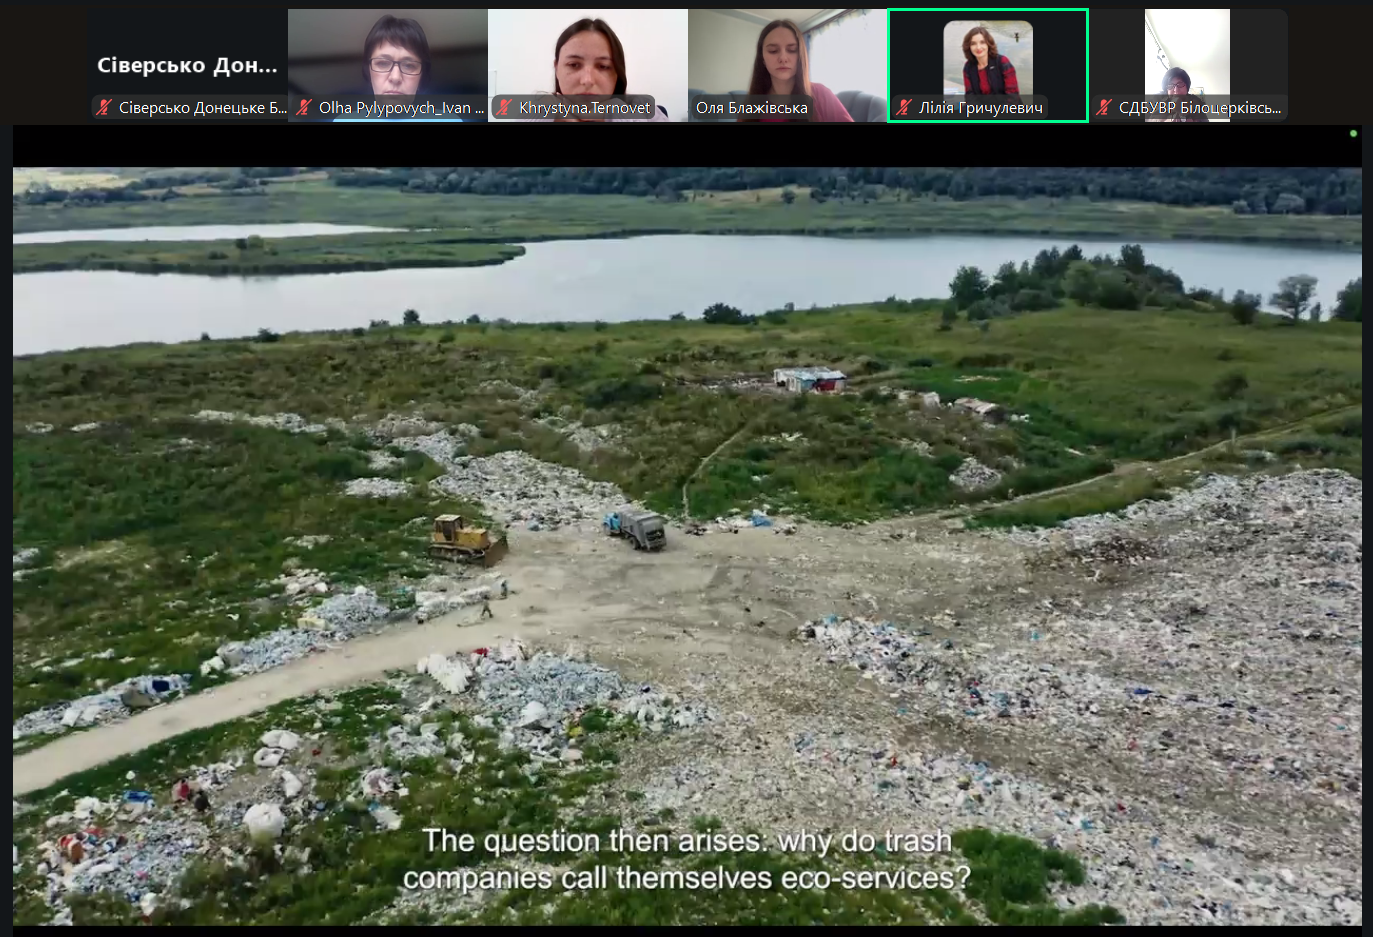Click muted mic icon beside Olha Pylypovych
The height and width of the screenshot is (937, 1373).
coord(304,108)
